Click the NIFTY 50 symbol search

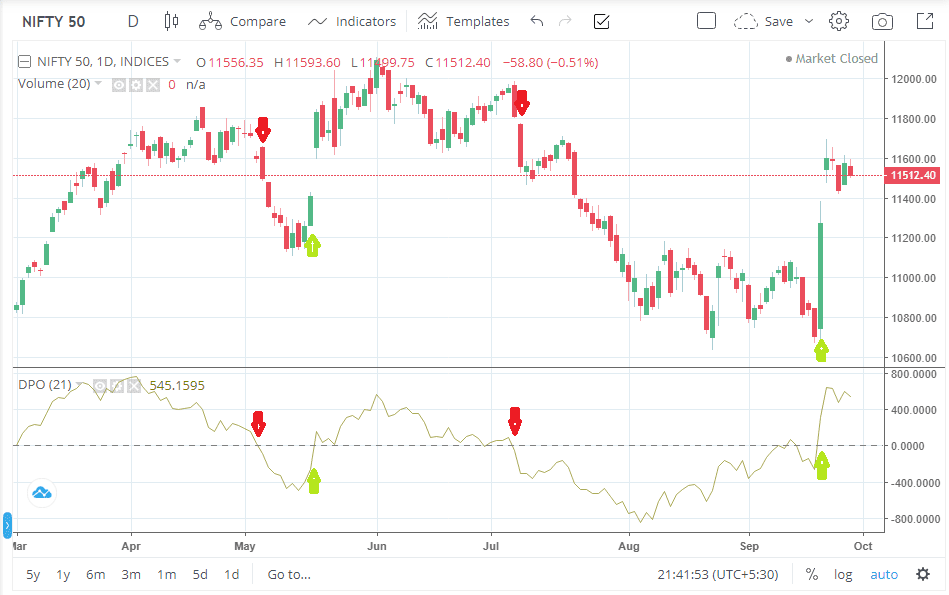point(54,22)
